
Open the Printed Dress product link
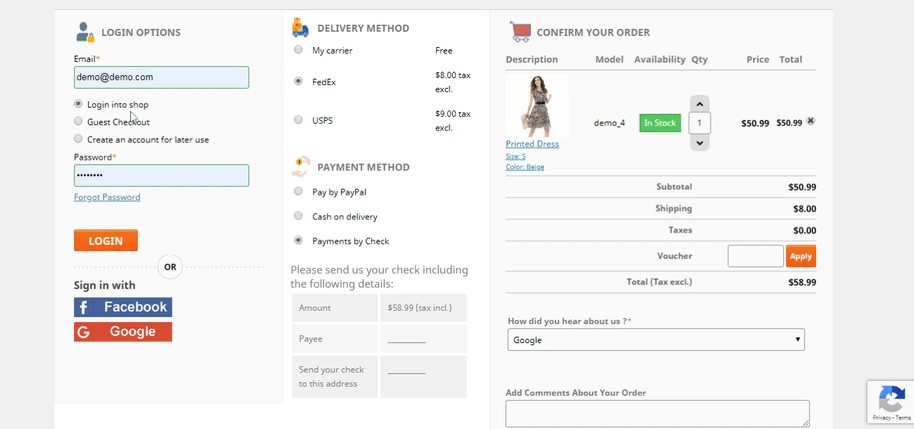[x=532, y=144]
